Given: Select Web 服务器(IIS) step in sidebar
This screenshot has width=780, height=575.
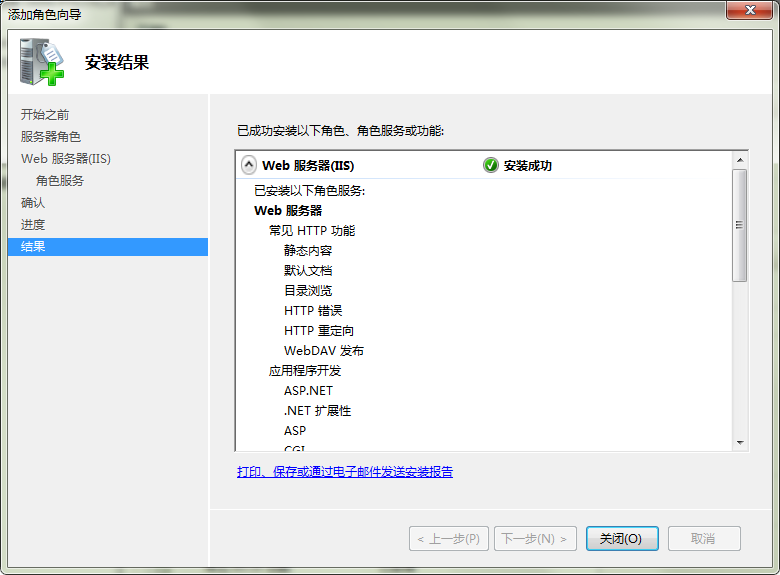Looking at the screenshot, I should click(66, 159).
